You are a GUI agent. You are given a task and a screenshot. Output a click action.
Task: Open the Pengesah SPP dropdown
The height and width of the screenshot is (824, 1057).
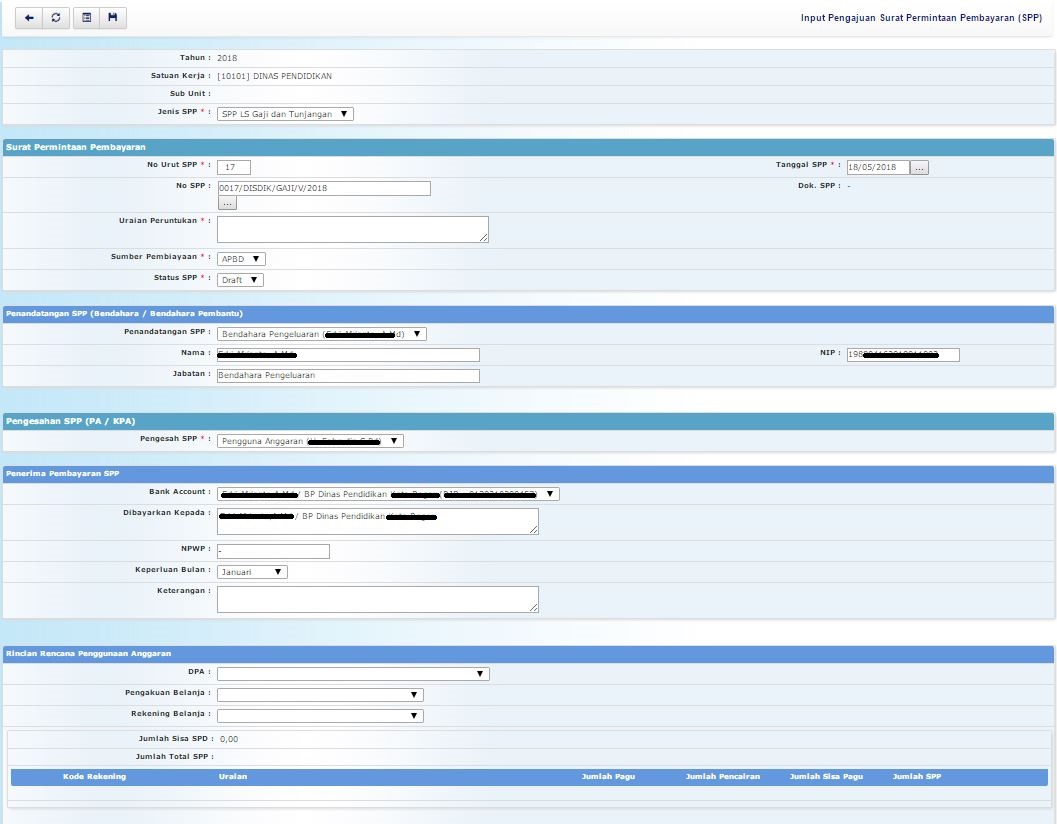(310, 441)
